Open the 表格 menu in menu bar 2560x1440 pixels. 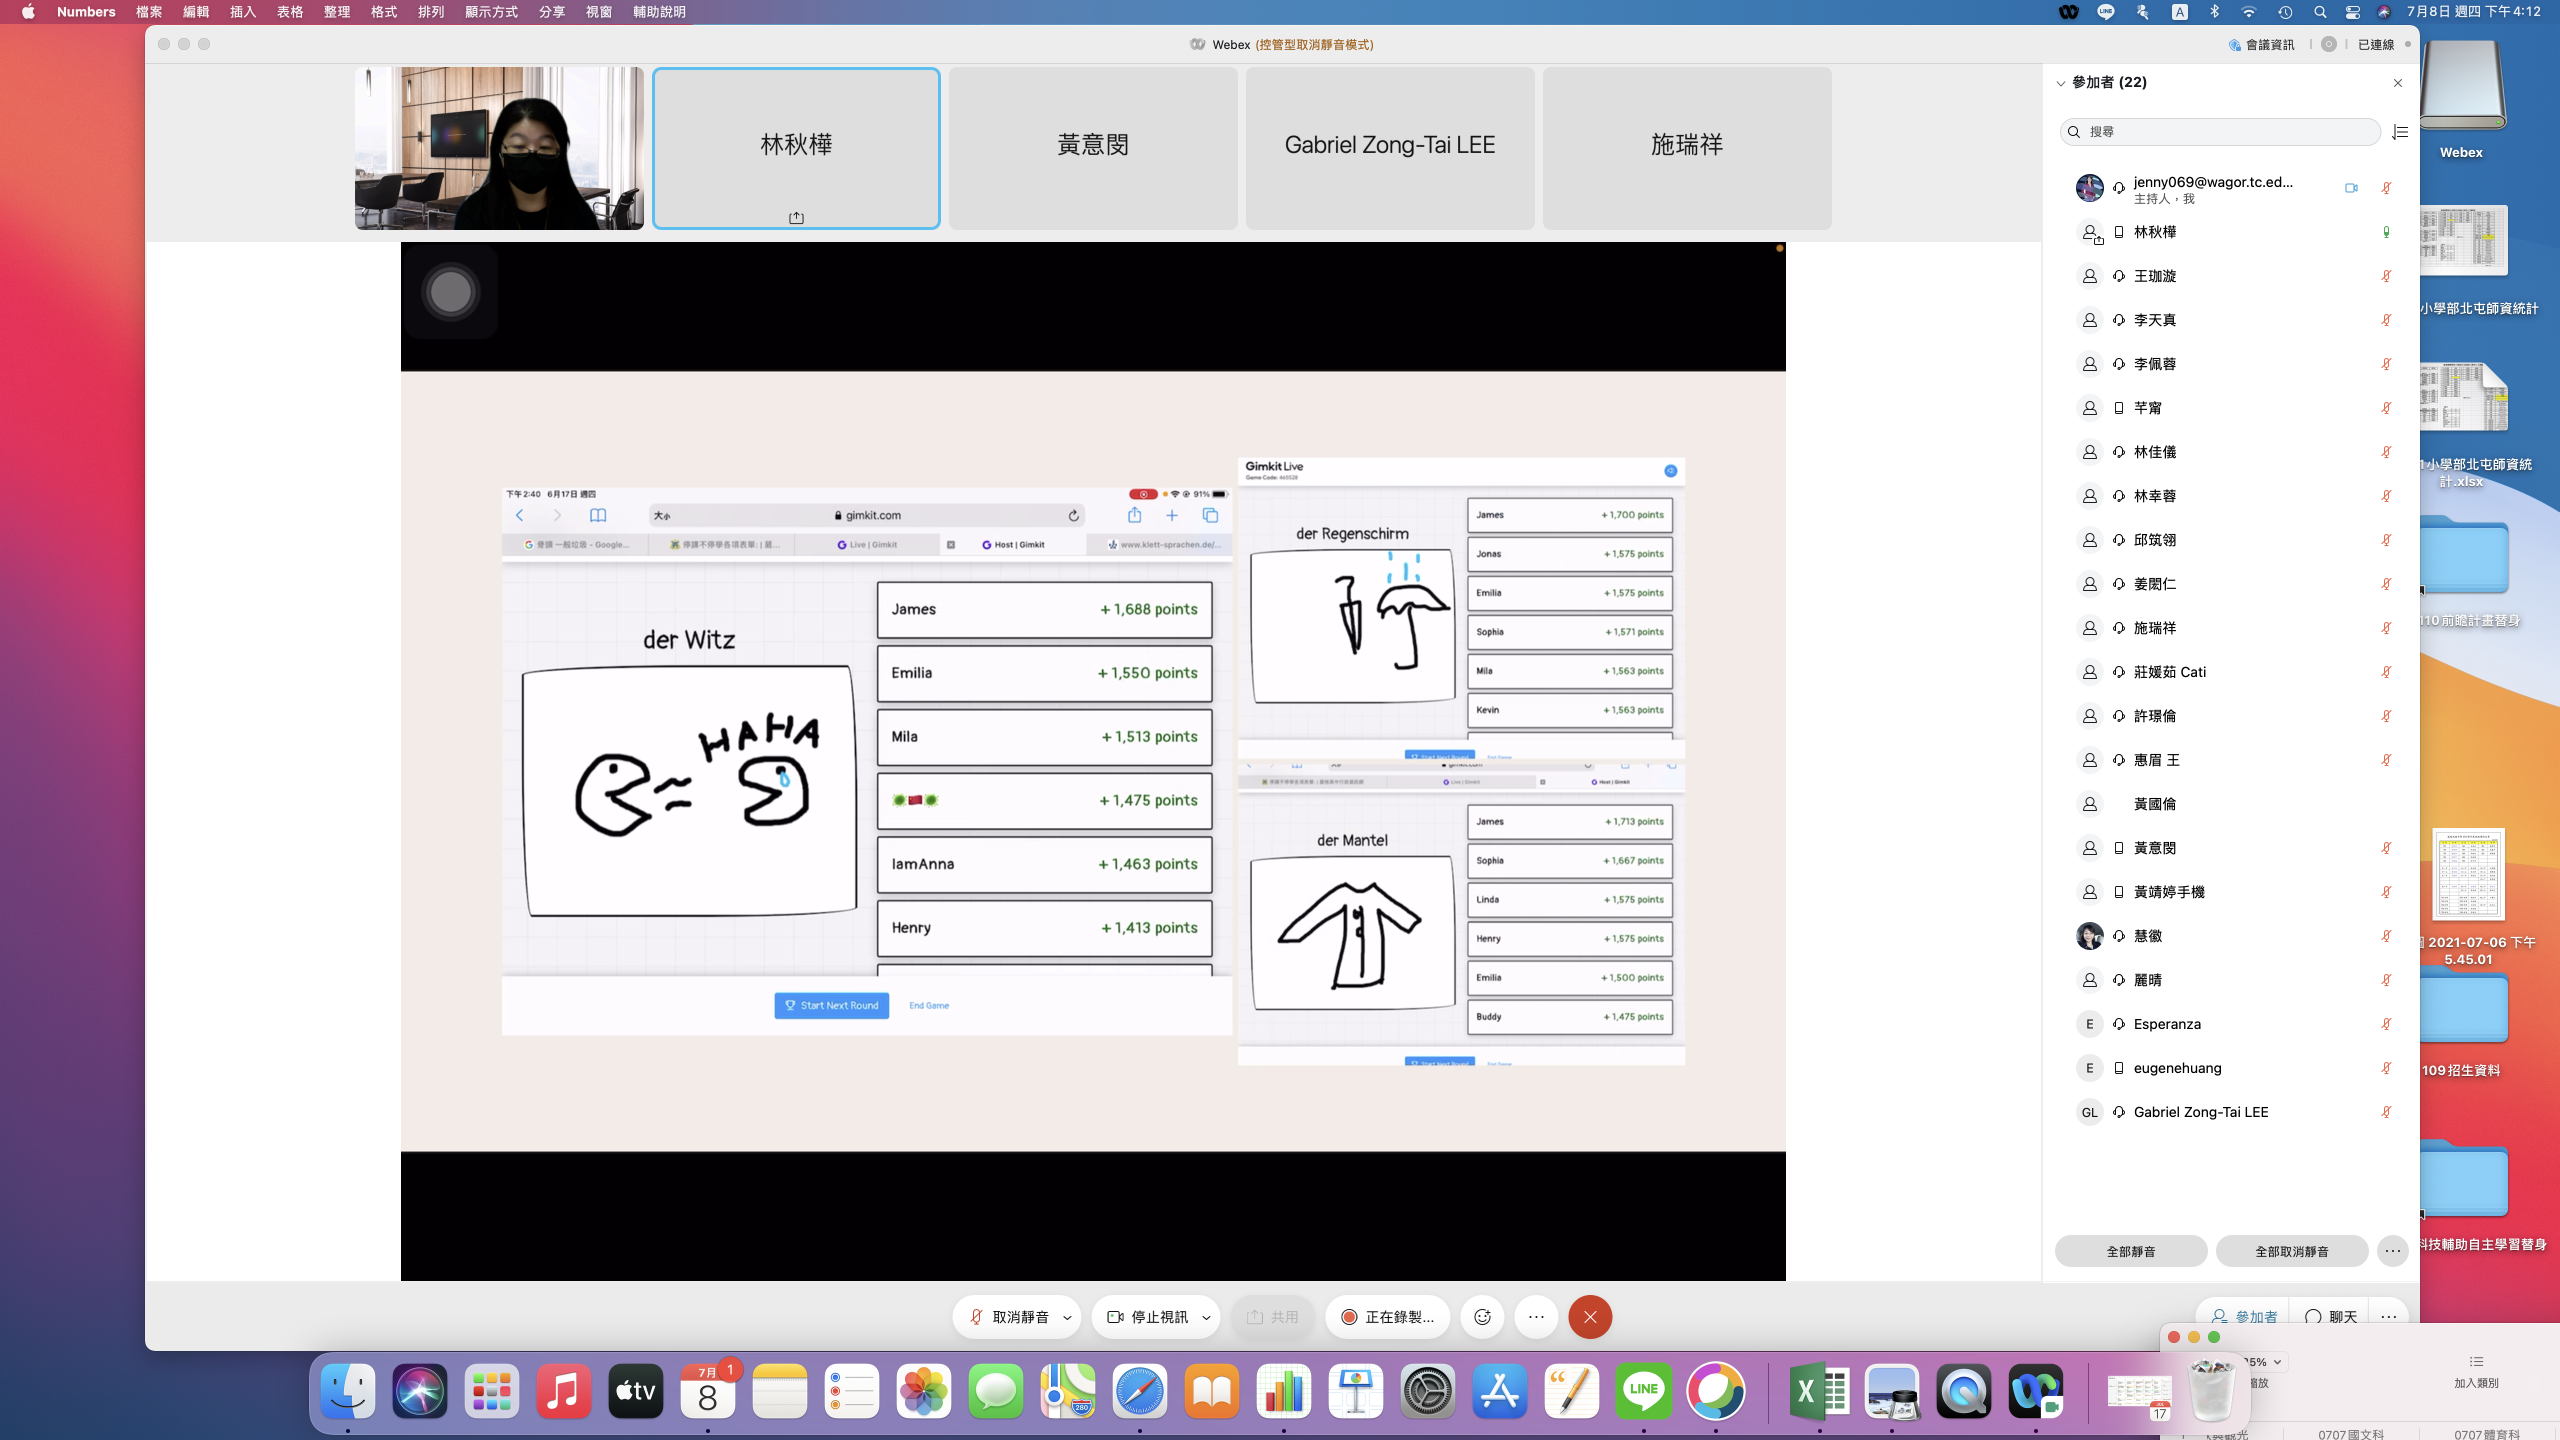(x=290, y=12)
